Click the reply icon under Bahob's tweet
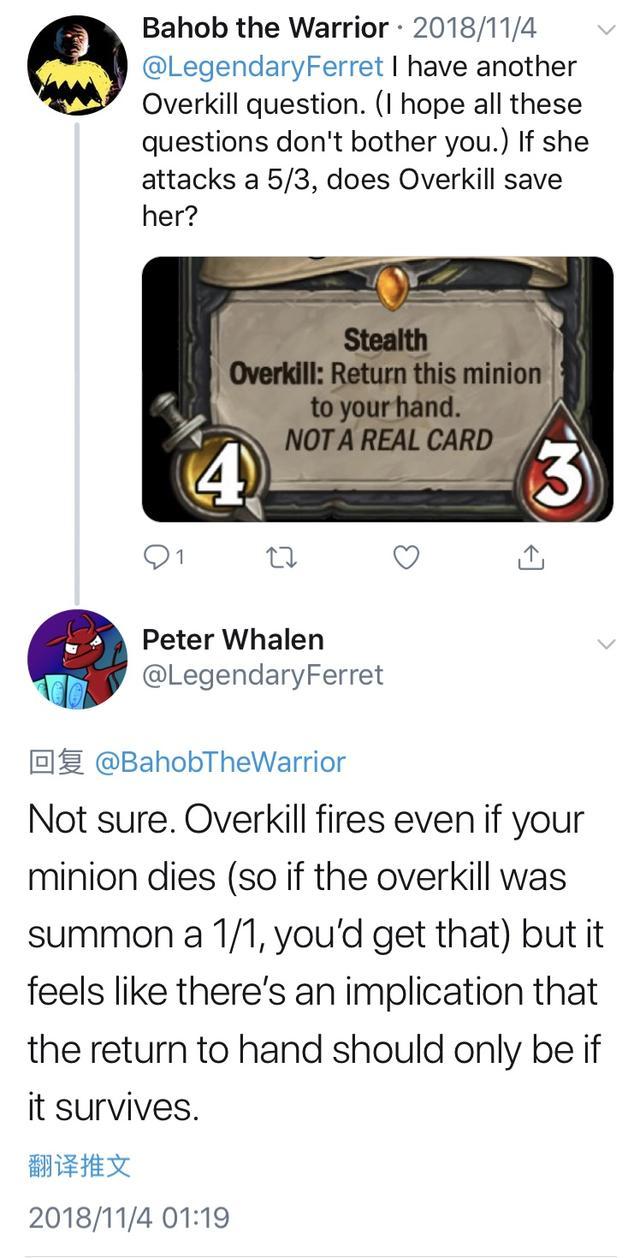Screen dimensions: 640x1258 tap(158, 558)
